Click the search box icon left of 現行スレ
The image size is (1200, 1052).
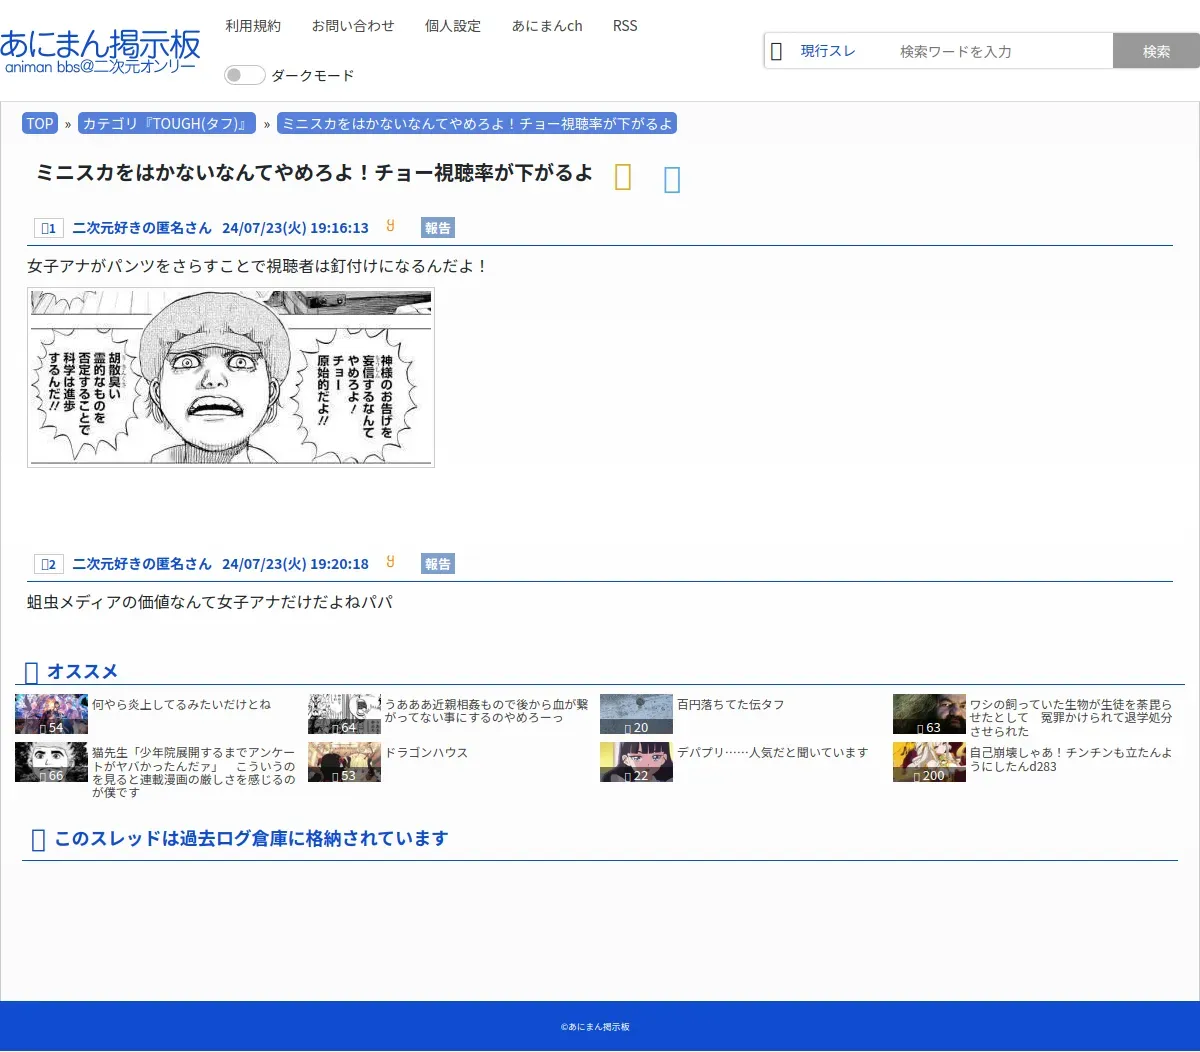(776, 51)
